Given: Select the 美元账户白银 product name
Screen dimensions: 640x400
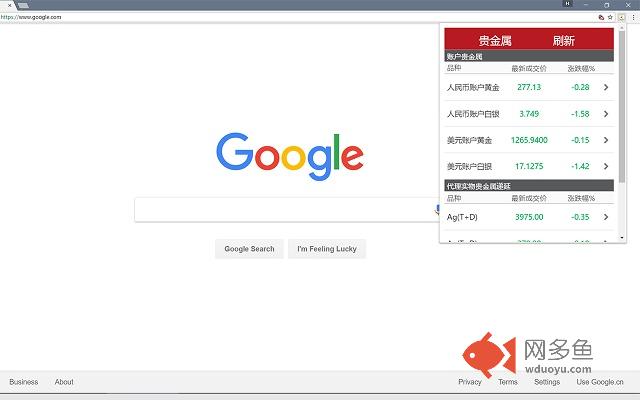Looking at the screenshot, I should click(469, 166).
